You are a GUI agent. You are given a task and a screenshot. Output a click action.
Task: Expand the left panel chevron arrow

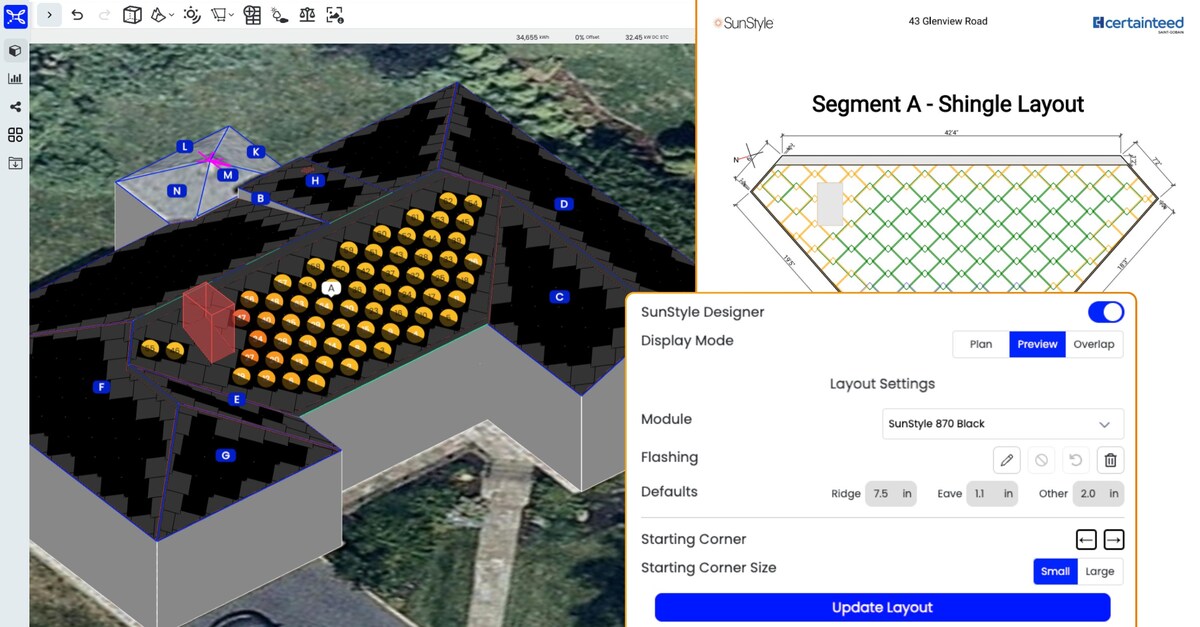50,15
